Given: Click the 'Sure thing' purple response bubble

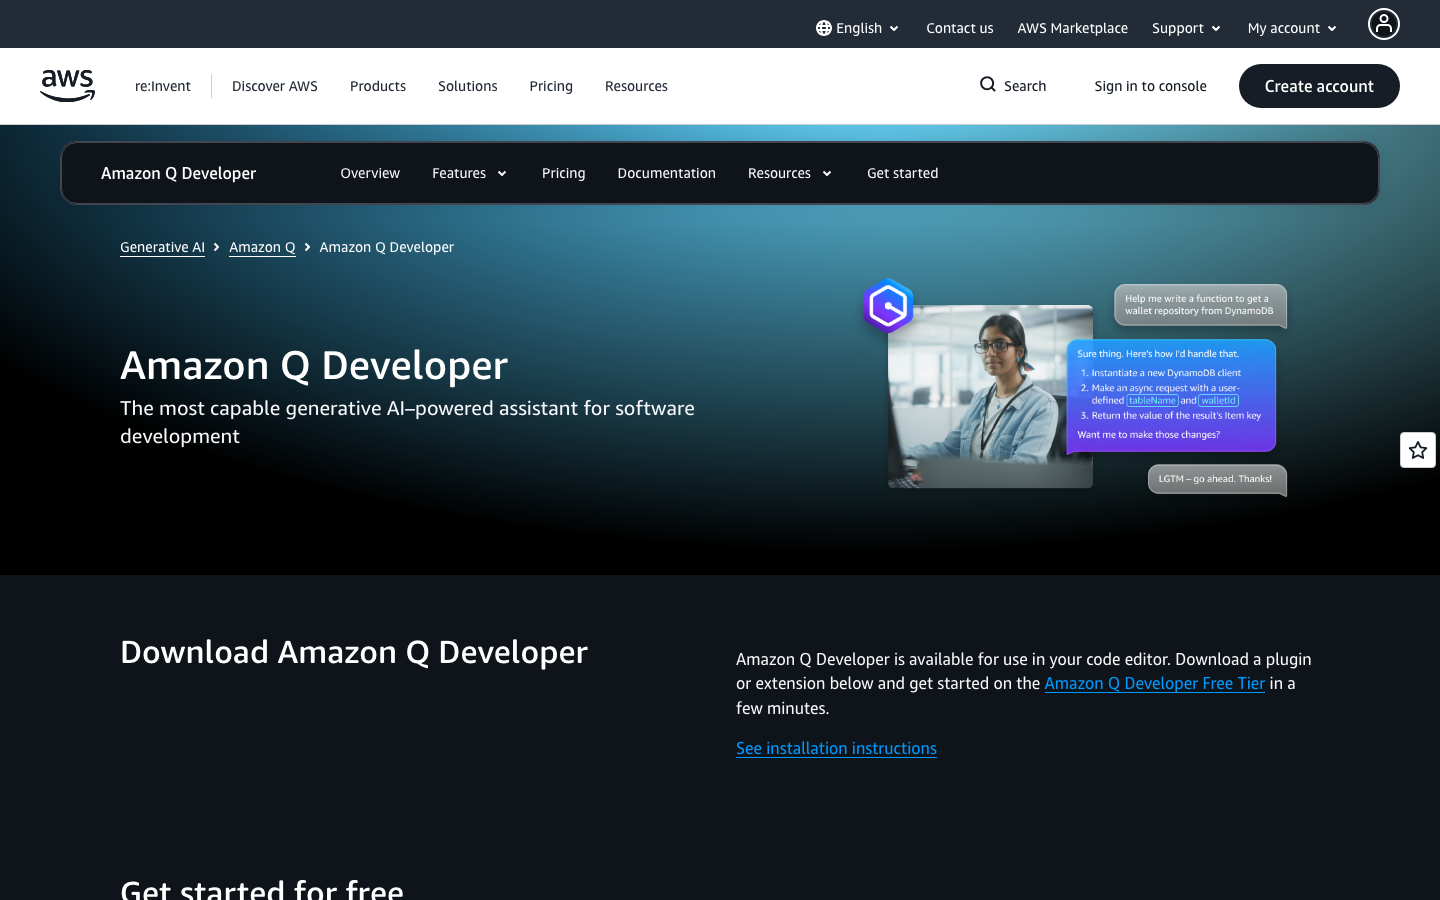Looking at the screenshot, I should pos(1171,396).
